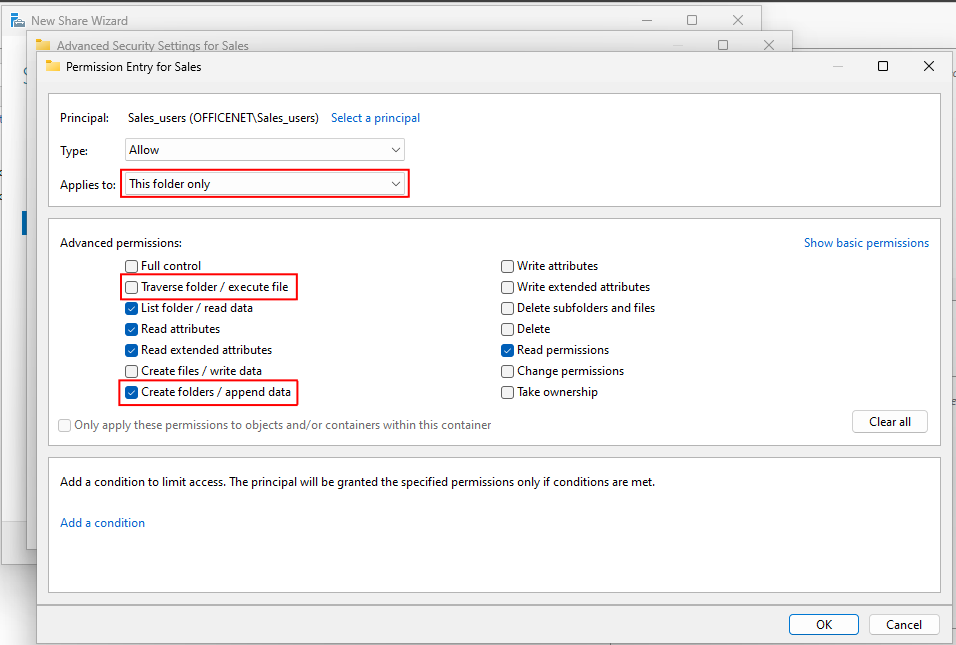Click Select a principal link
The width and height of the screenshot is (956, 645).
pyautogui.click(x=375, y=118)
